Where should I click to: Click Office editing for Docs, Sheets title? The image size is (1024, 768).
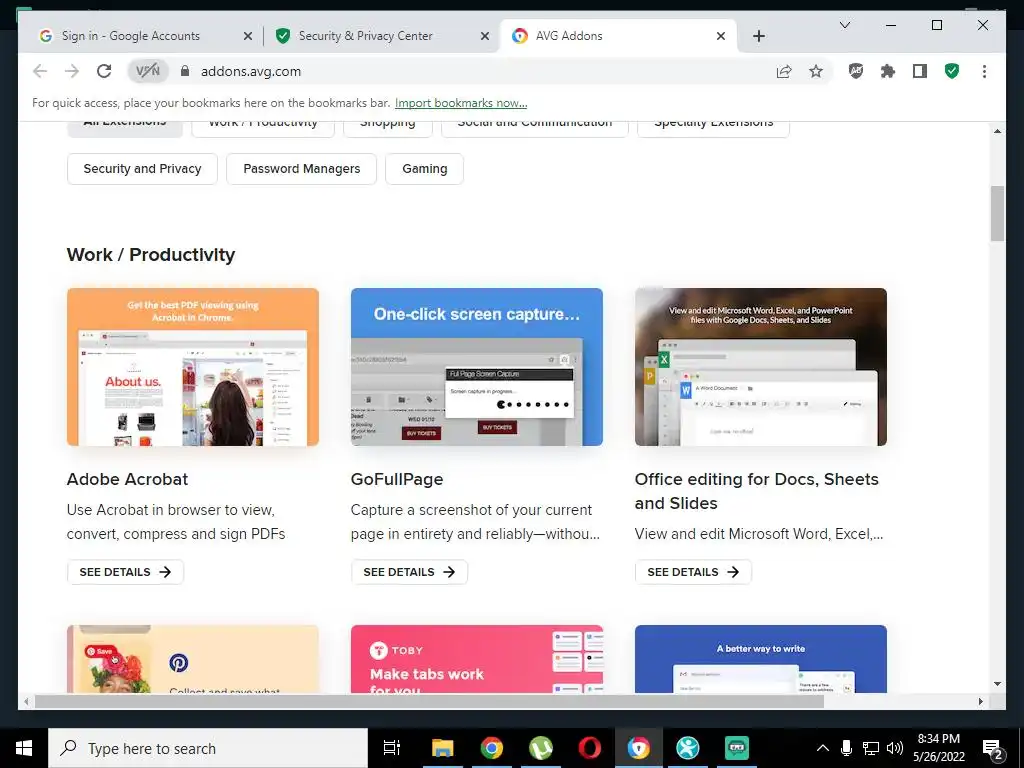(x=757, y=491)
